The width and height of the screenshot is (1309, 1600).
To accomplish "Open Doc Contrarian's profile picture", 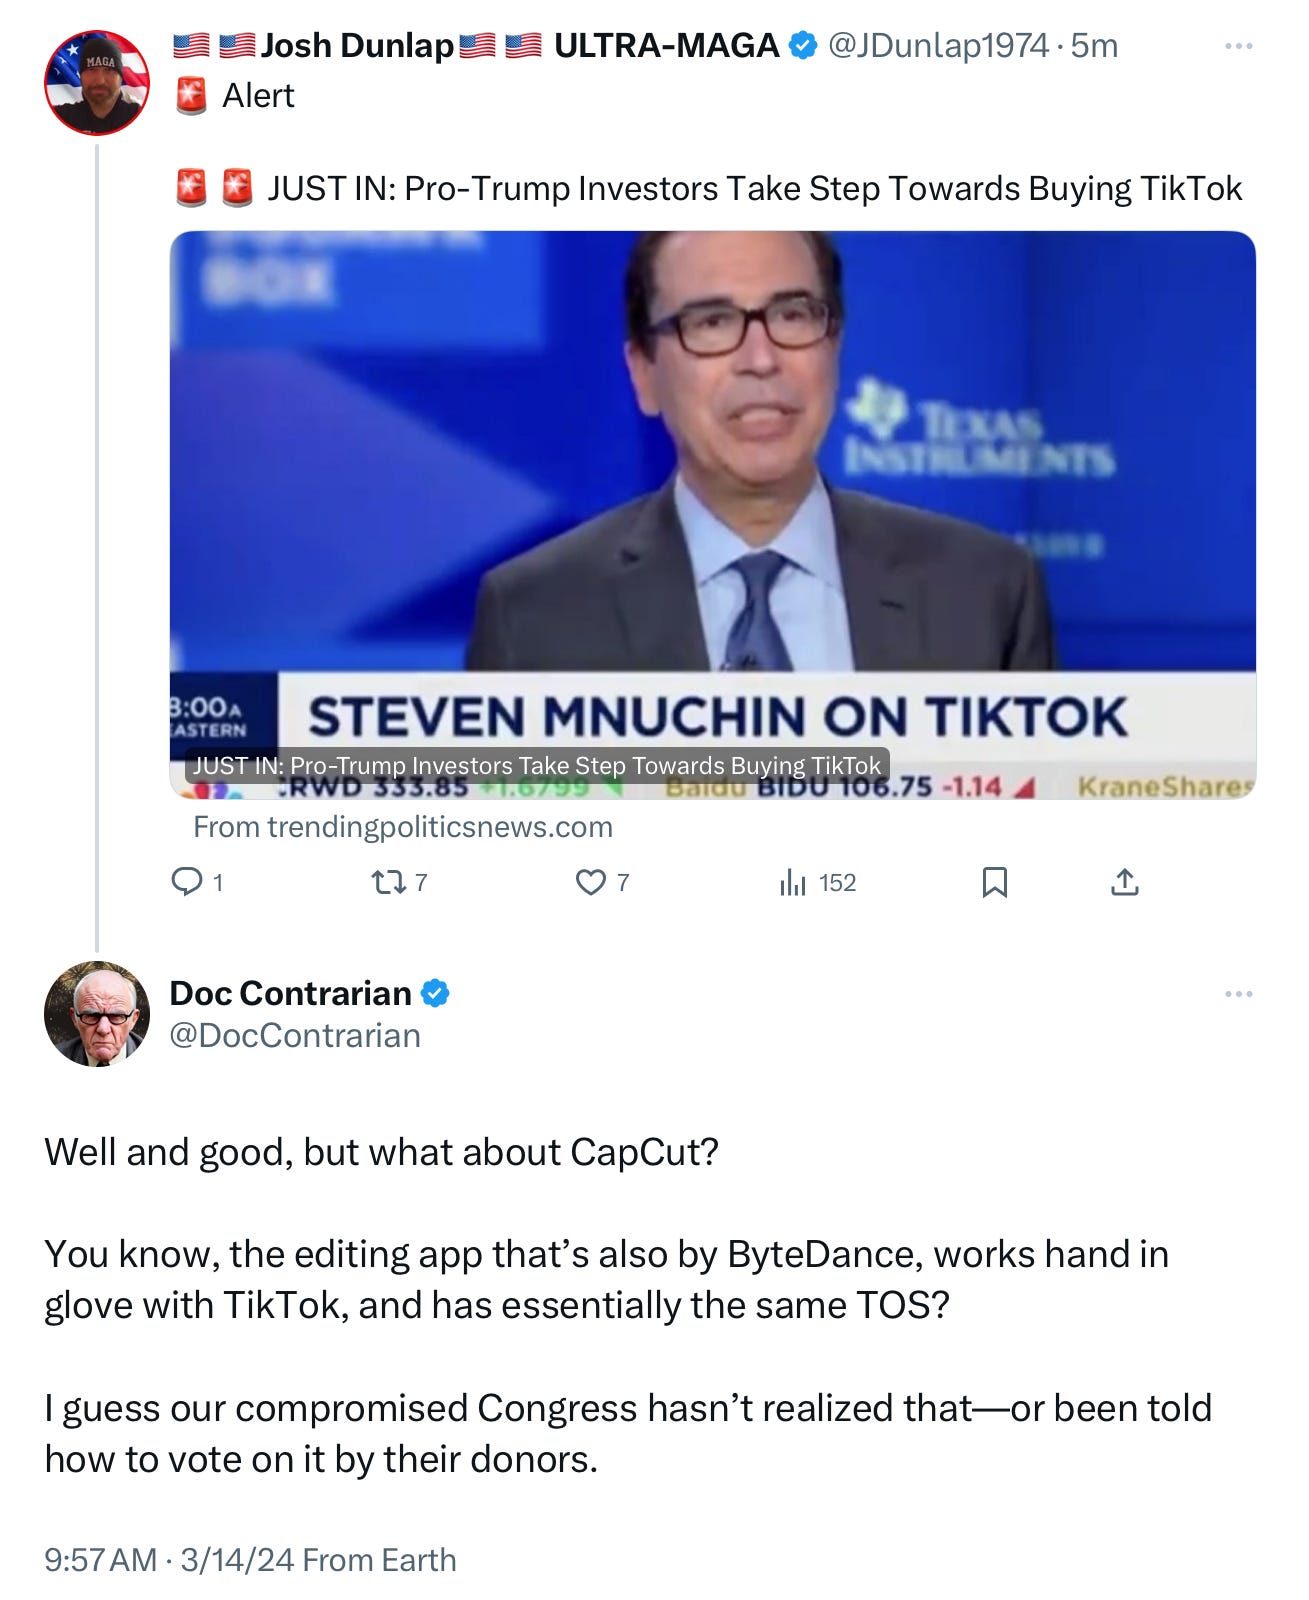I will tap(97, 1014).
